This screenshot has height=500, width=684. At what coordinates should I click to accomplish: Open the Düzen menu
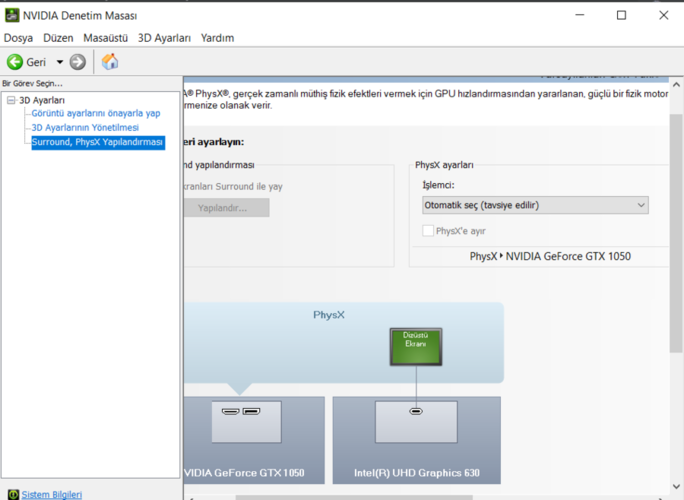tap(58, 38)
